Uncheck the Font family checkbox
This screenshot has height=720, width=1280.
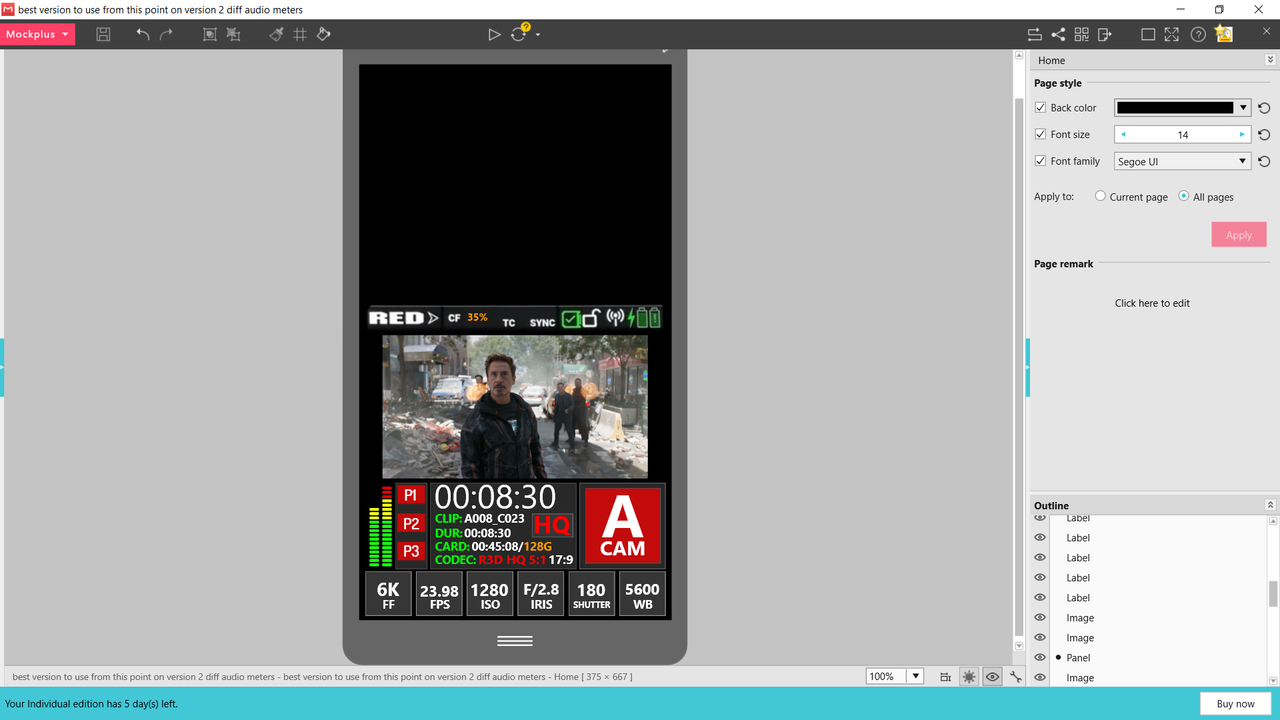click(x=1040, y=161)
